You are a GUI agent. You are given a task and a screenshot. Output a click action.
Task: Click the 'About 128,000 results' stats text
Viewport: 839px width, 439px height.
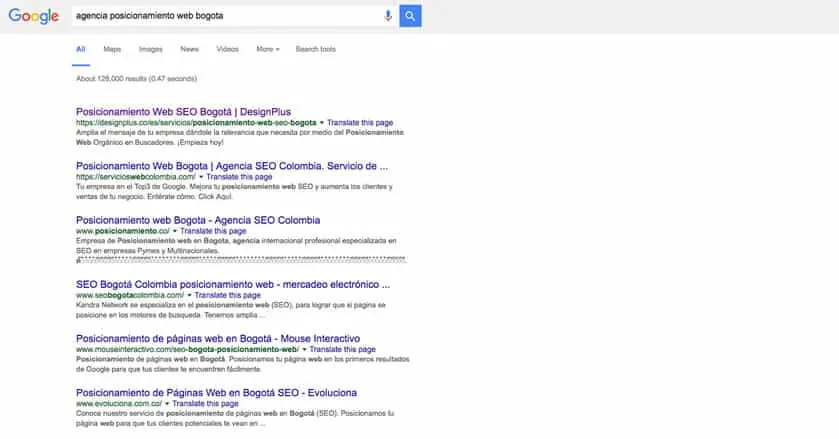coord(136,79)
